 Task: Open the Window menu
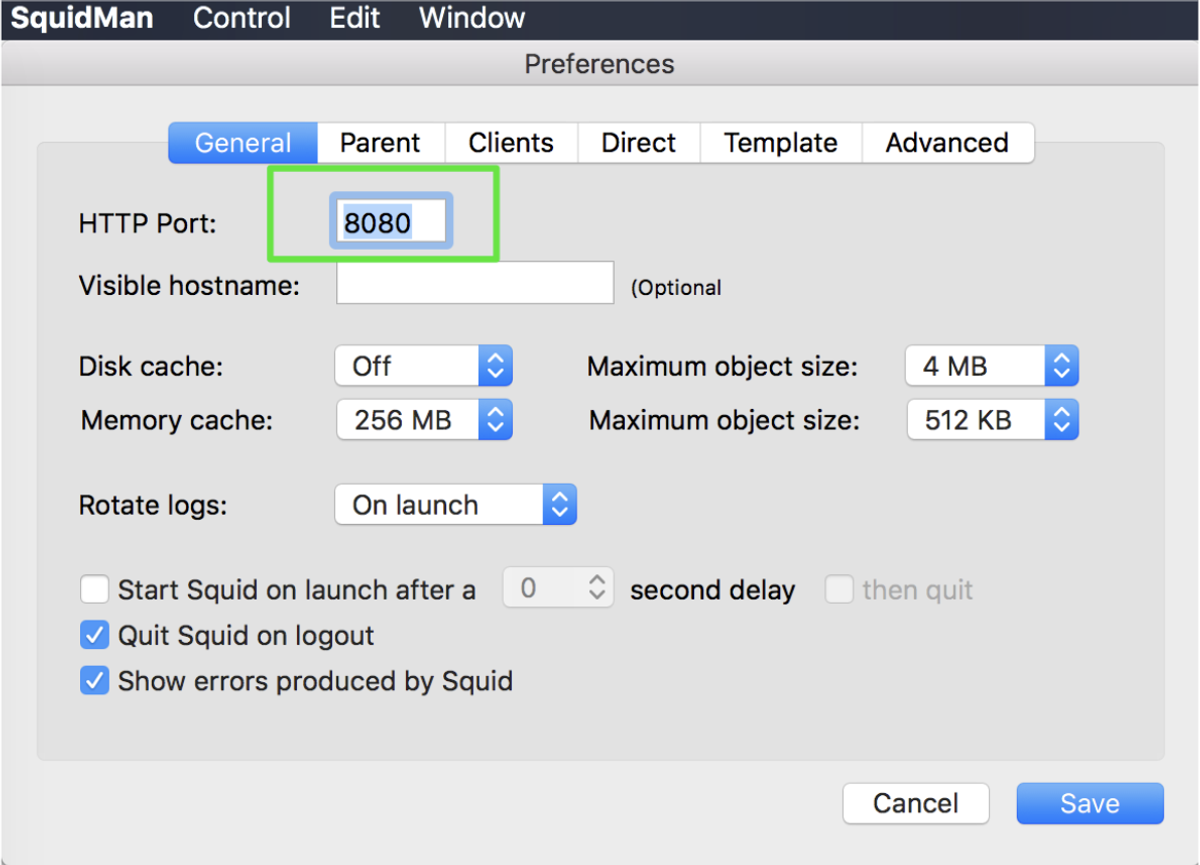(472, 18)
